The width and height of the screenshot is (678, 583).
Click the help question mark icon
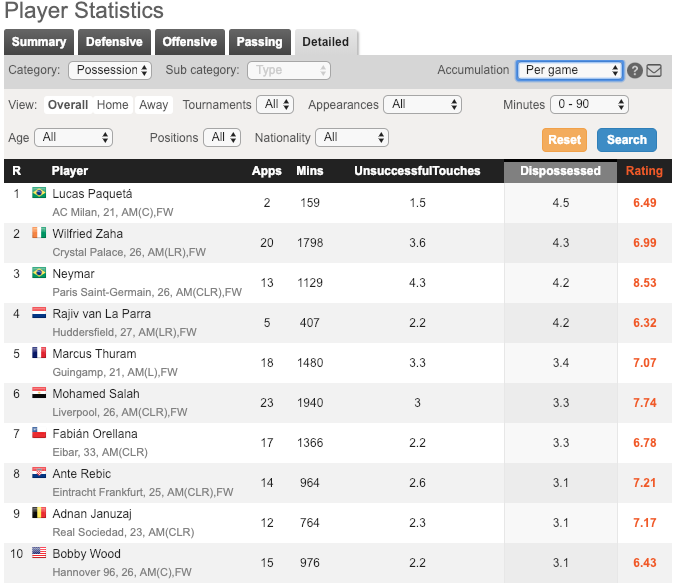tap(634, 71)
